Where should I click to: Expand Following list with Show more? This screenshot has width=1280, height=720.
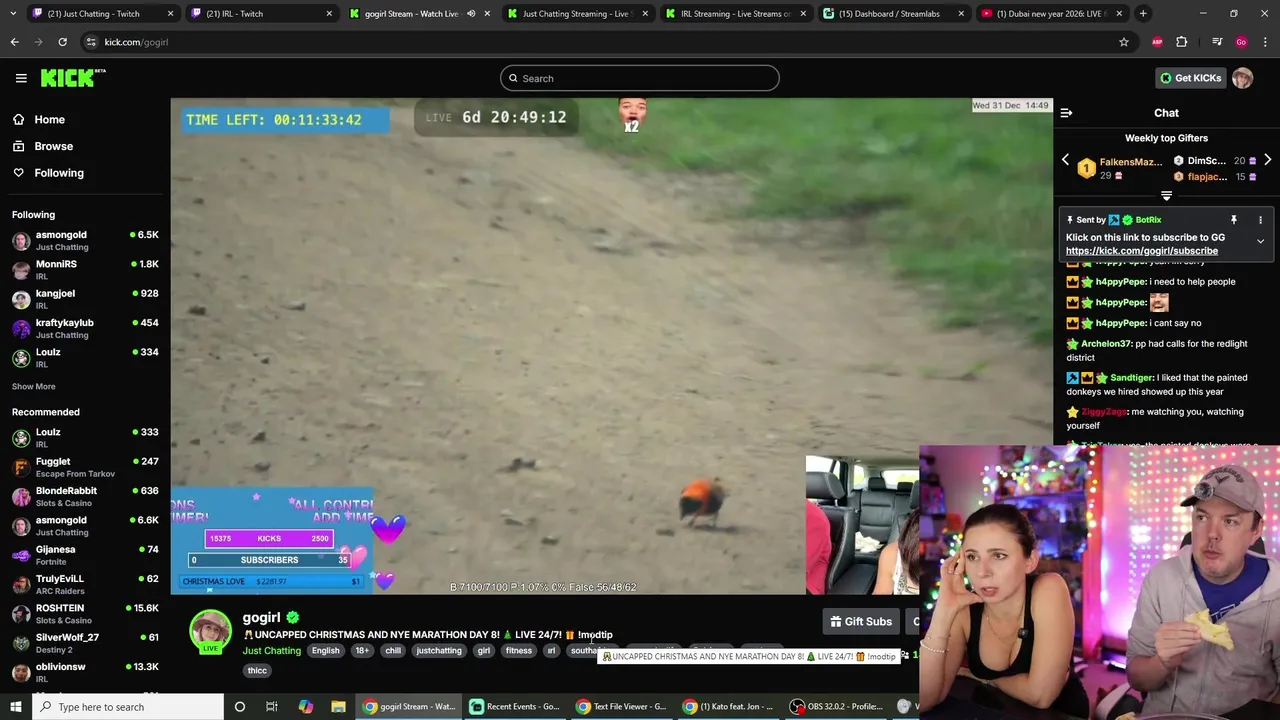(33, 386)
